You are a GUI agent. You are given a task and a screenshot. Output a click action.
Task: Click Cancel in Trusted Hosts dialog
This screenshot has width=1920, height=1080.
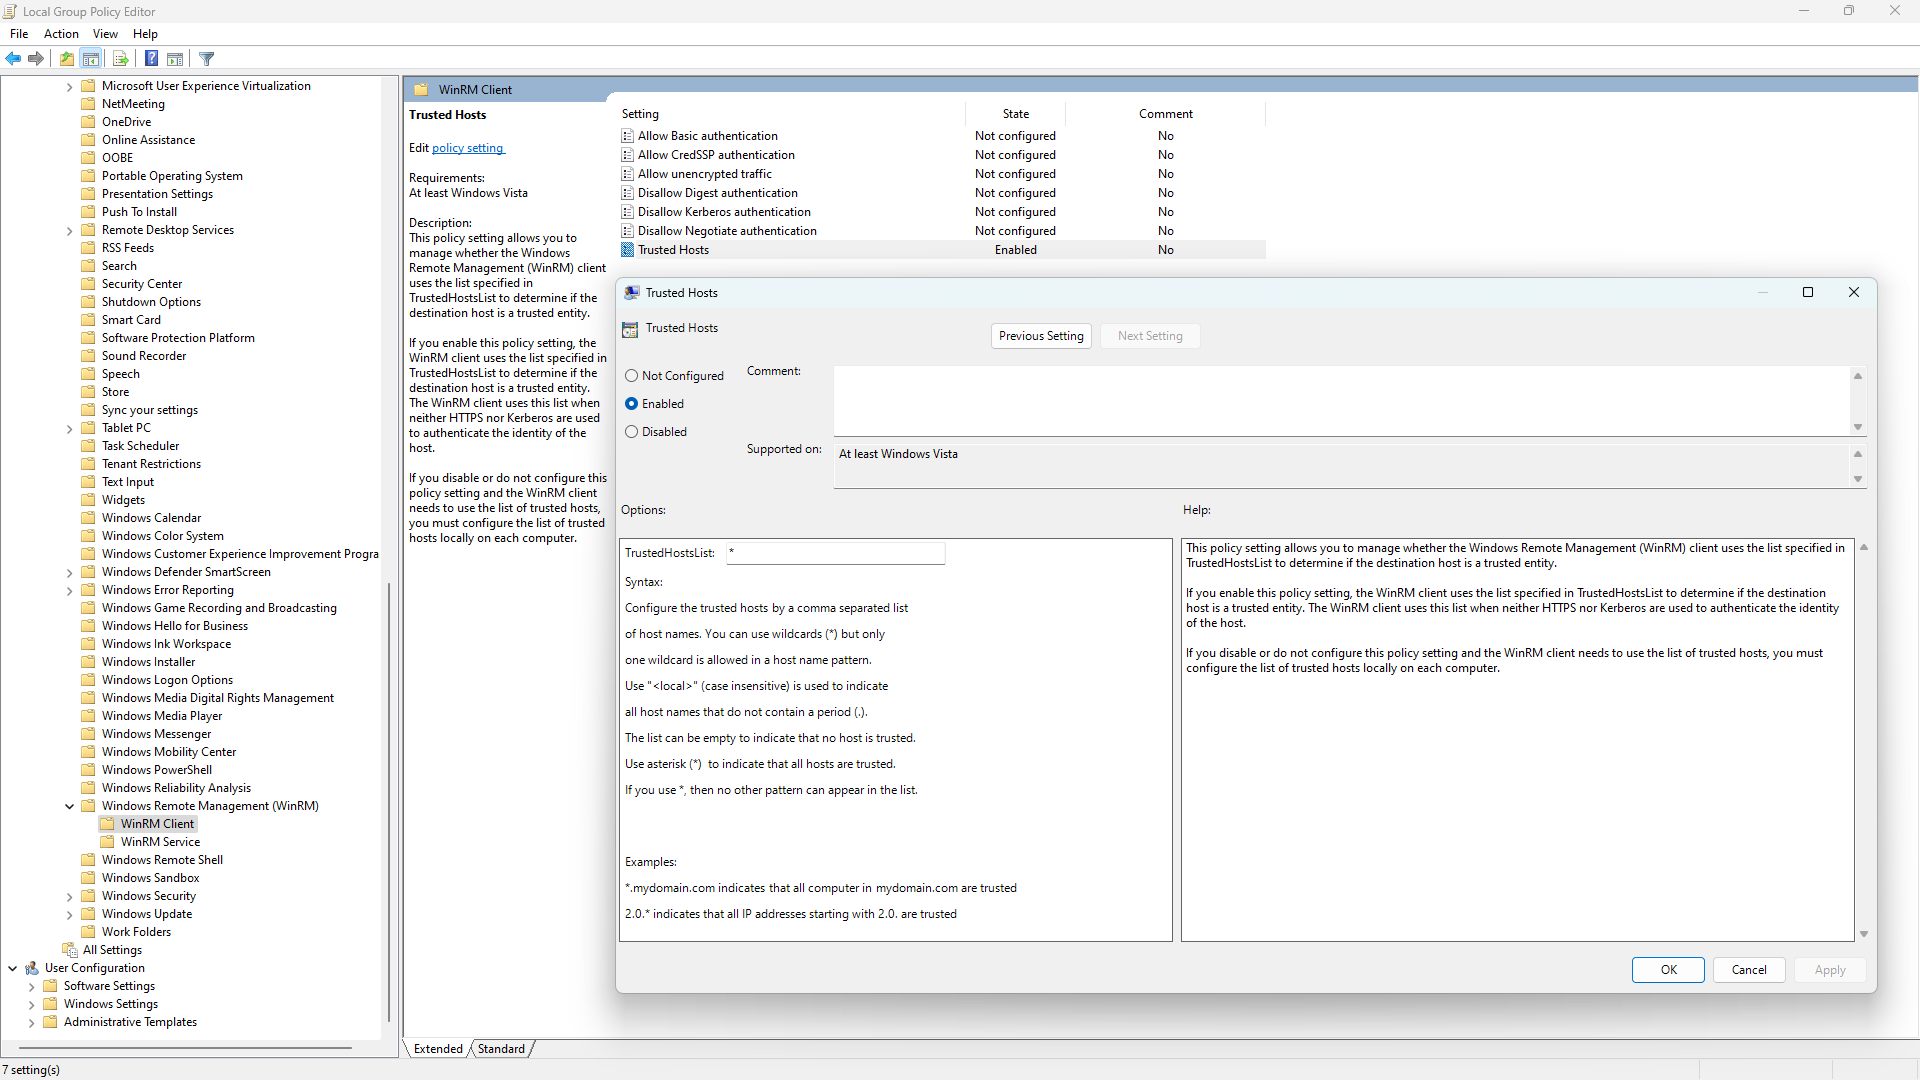click(x=1749, y=970)
